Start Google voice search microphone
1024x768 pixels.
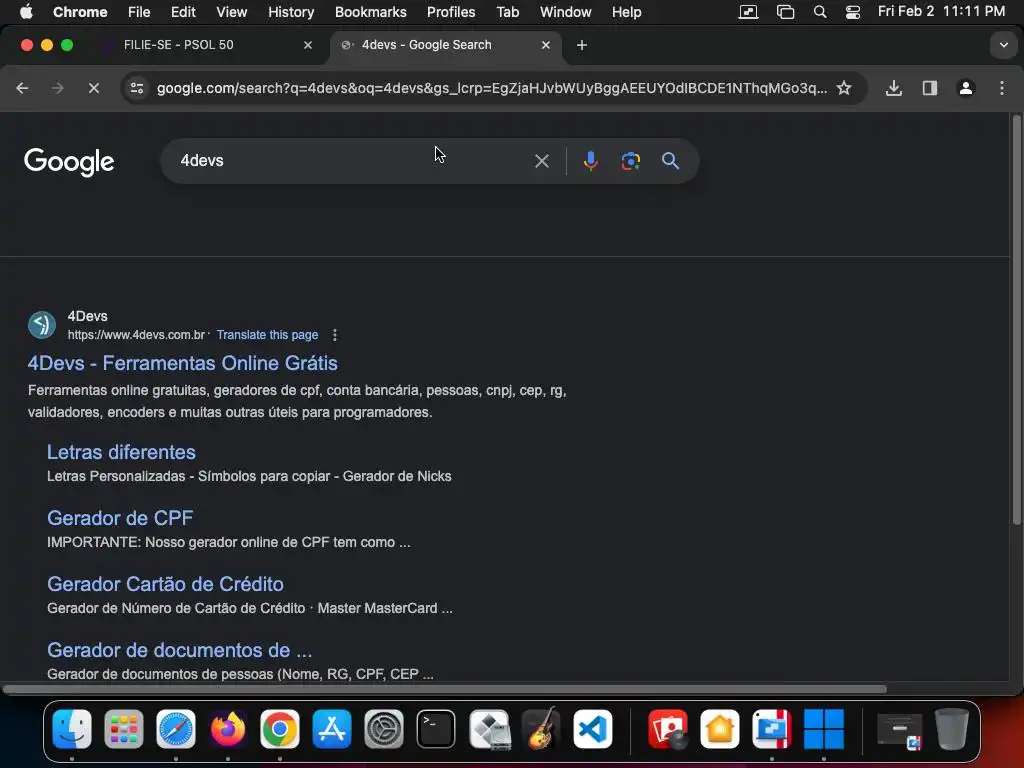click(590, 161)
